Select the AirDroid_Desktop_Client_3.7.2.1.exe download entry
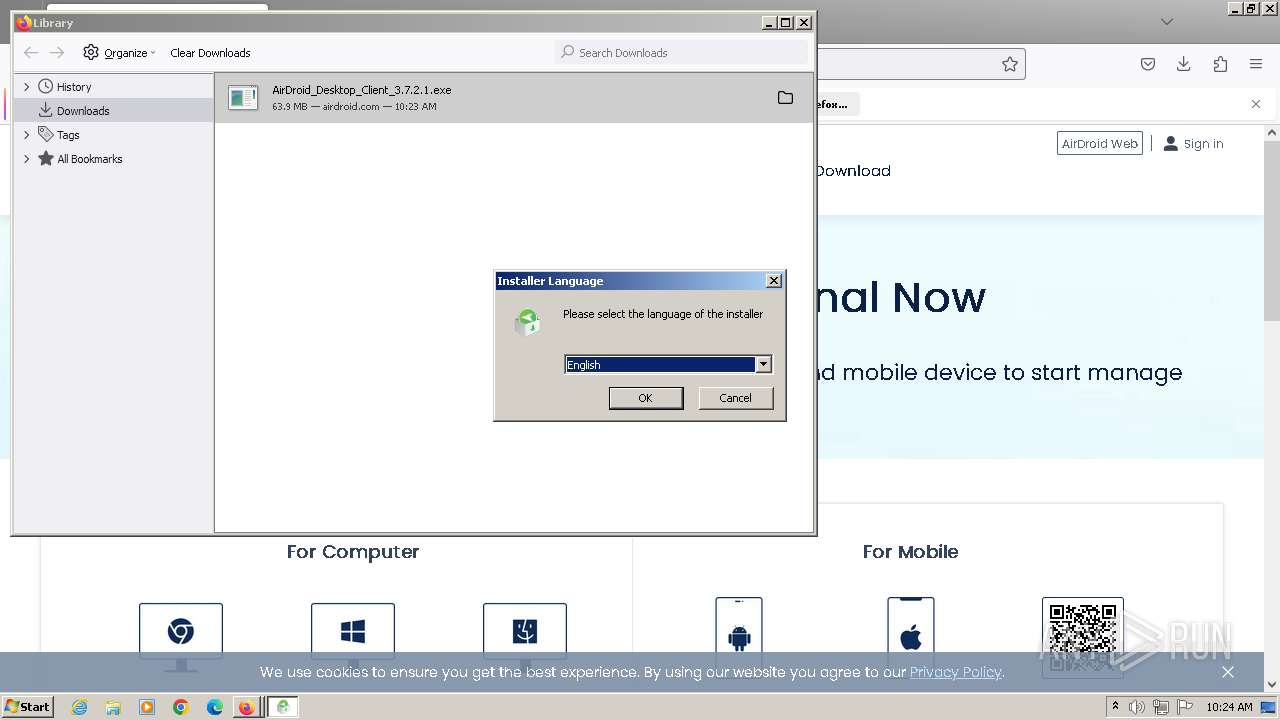The image size is (1280, 720). 514,98
